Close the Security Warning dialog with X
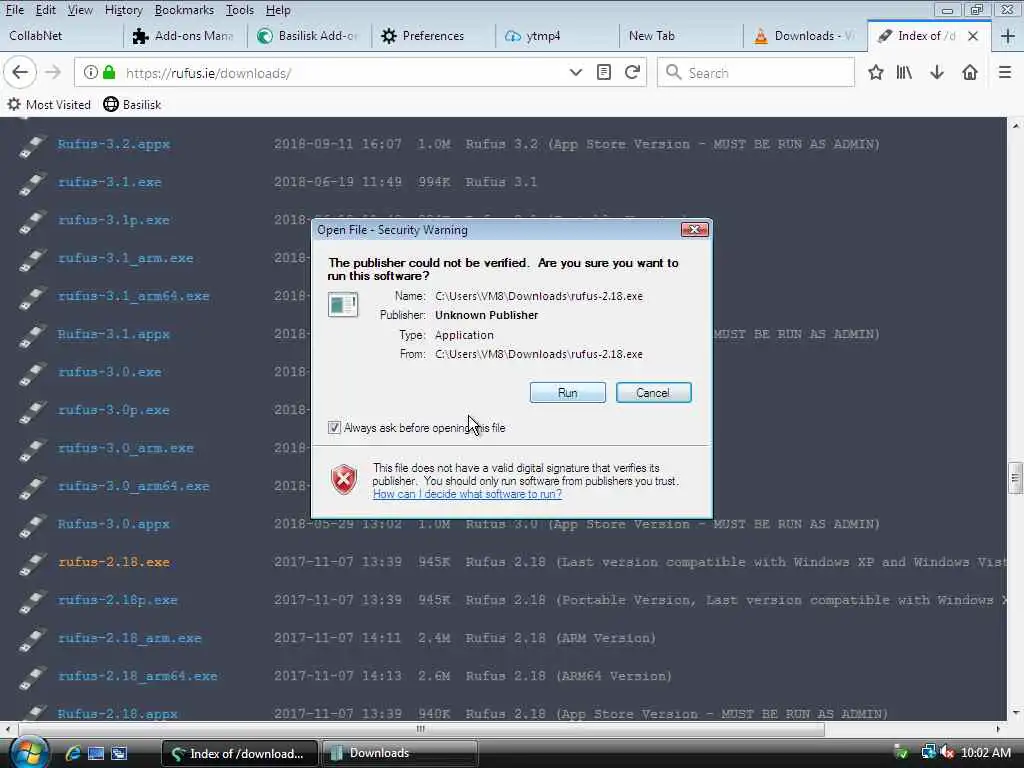Image resolution: width=1024 pixels, height=768 pixels. (694, 230)
